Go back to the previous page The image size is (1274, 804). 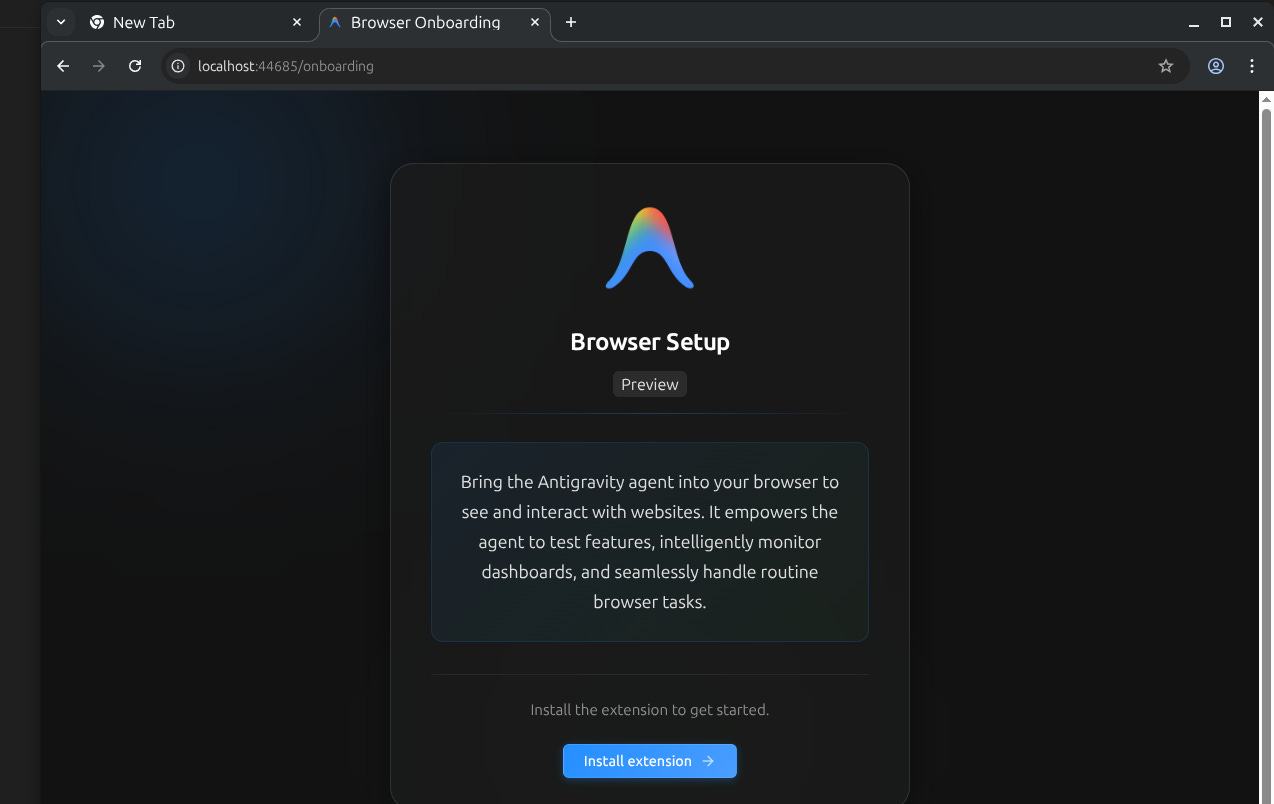63,66
